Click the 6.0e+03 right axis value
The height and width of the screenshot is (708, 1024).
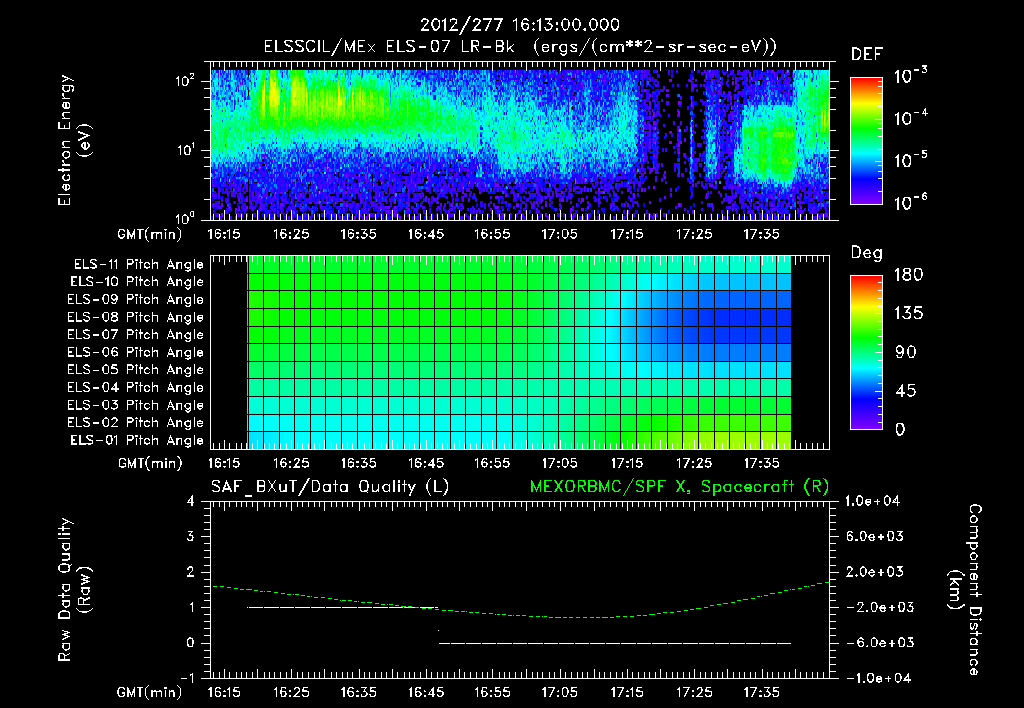click(875, 537)
